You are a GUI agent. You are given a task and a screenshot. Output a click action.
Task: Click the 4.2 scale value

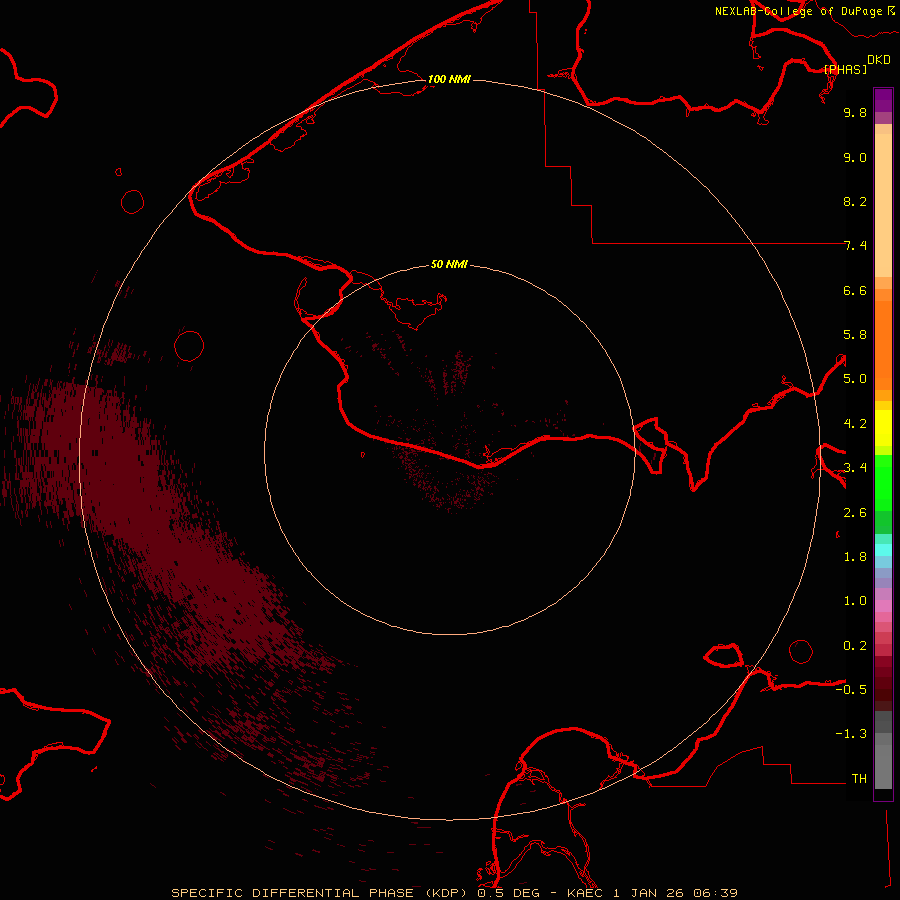pos(855,424)
